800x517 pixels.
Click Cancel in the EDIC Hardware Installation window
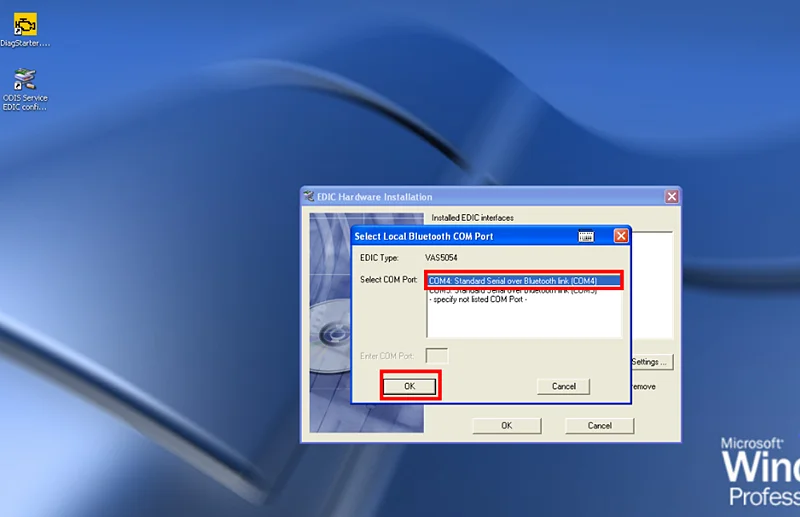(599, 426)
